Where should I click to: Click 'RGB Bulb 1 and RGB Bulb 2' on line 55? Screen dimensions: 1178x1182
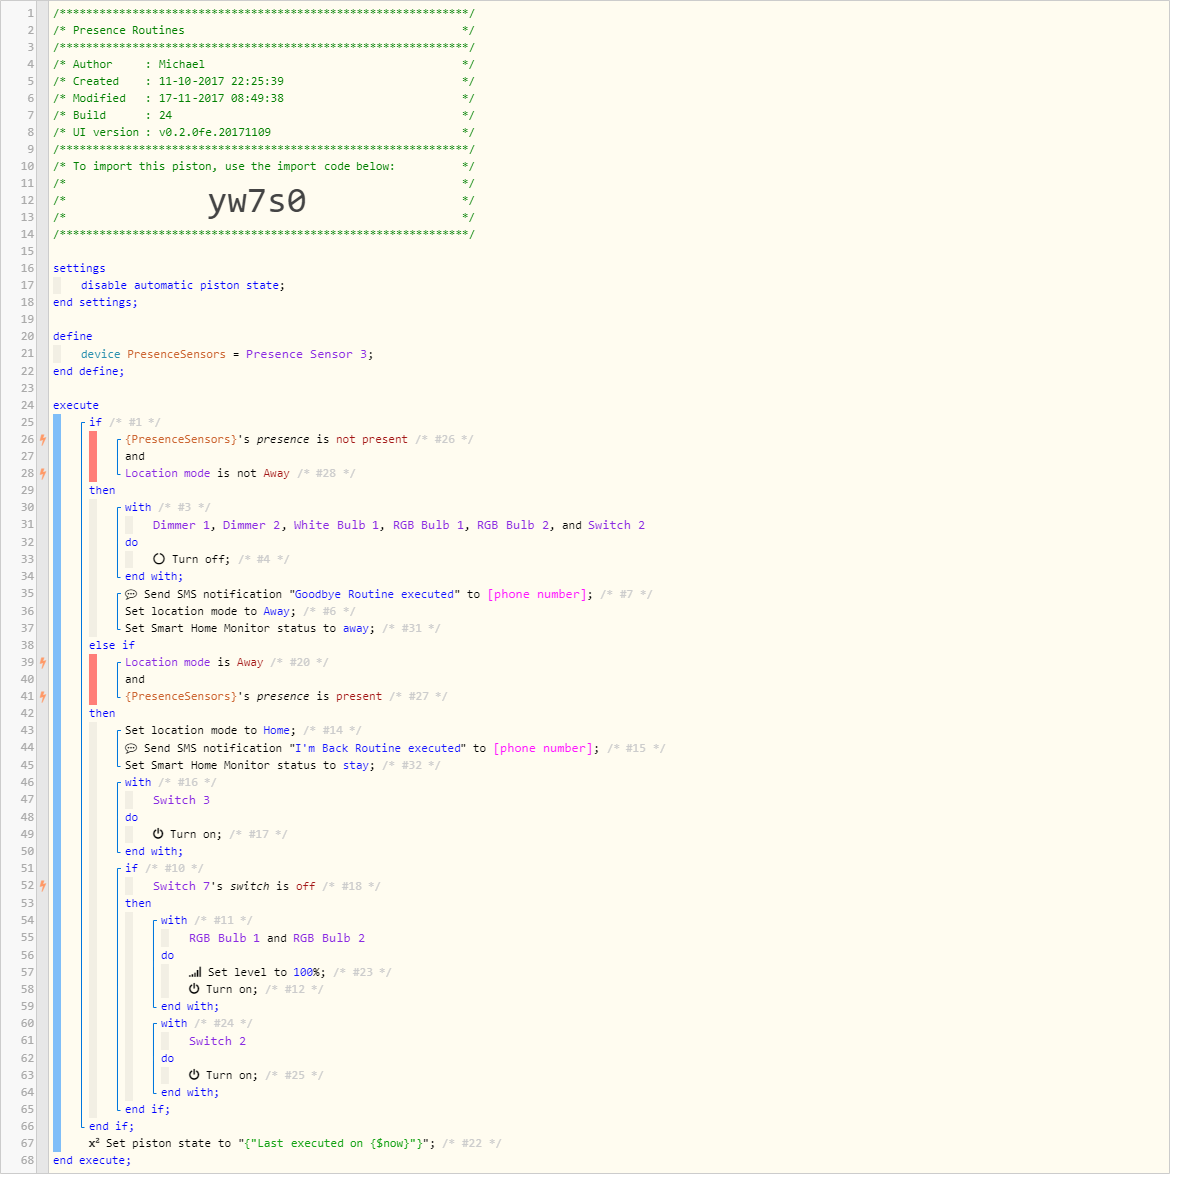[277, 940]
